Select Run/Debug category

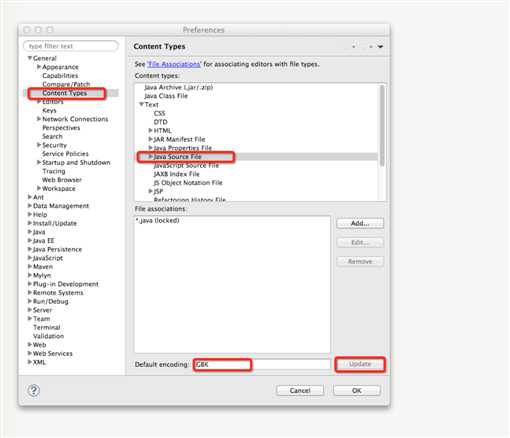(x=51, y=301)
